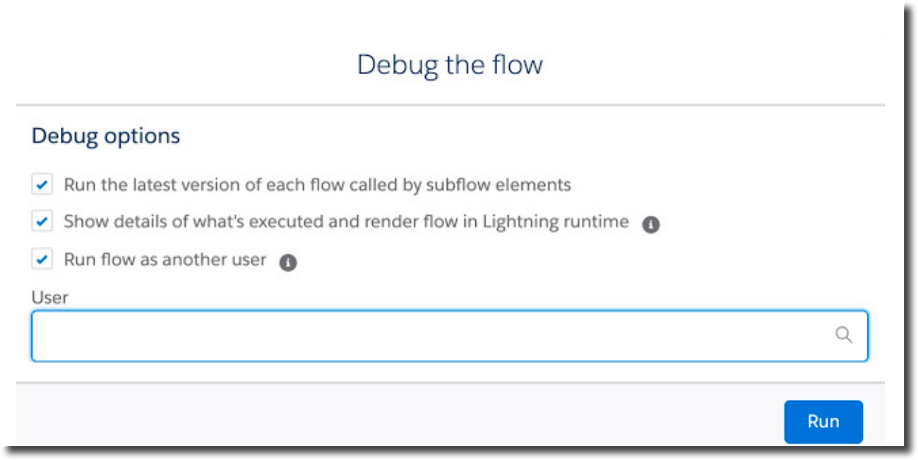Uncheck Run the latest version of each flow
This screenshot has width=918, height=460.
click(x=42, y=185)
